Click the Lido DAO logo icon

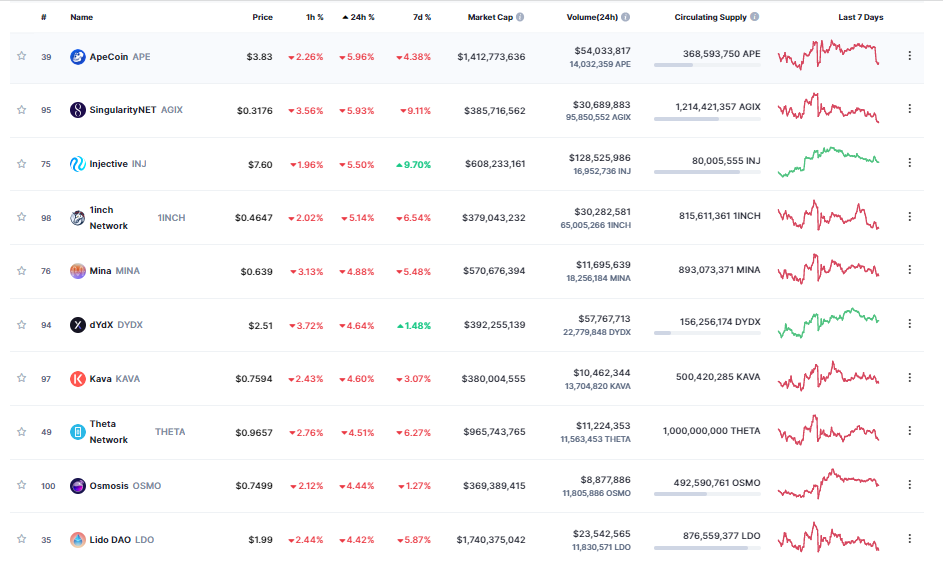click(77, 540)
